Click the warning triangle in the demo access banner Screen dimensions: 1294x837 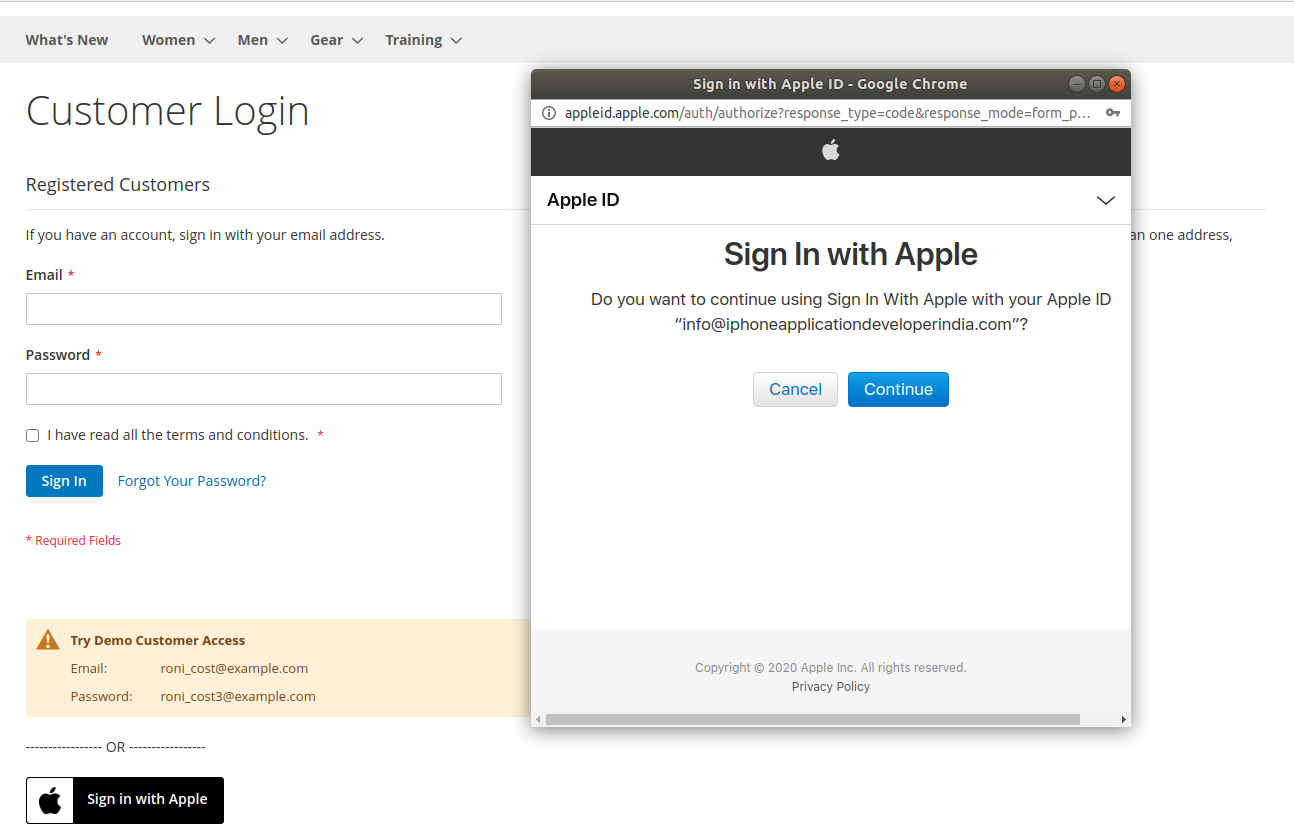[x=47, y=639]
